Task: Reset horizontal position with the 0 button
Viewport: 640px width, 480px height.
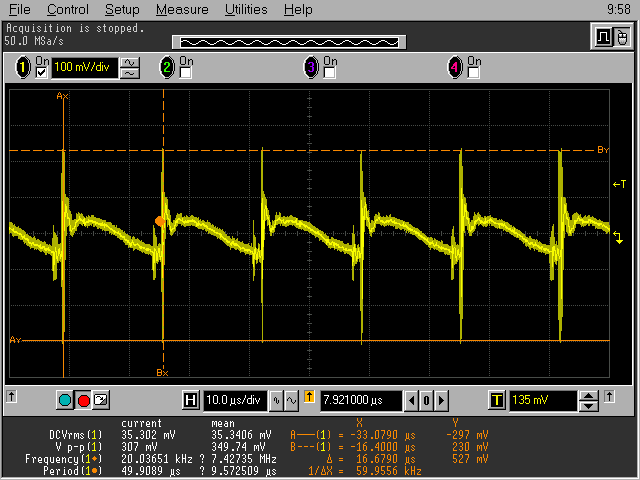Action: [426, 400]
